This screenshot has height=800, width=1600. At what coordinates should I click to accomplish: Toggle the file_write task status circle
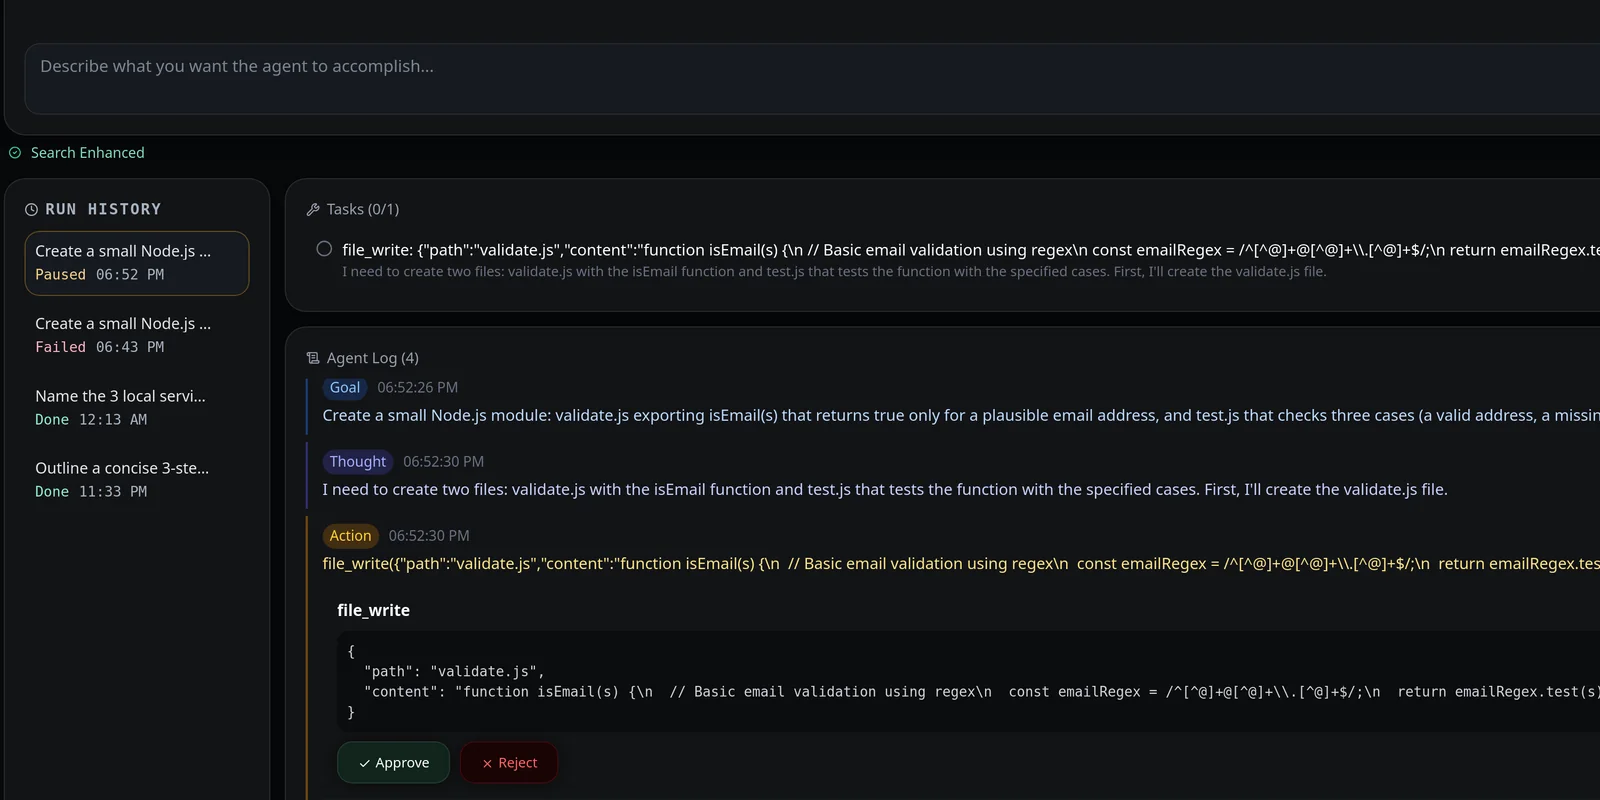point(324,249)
